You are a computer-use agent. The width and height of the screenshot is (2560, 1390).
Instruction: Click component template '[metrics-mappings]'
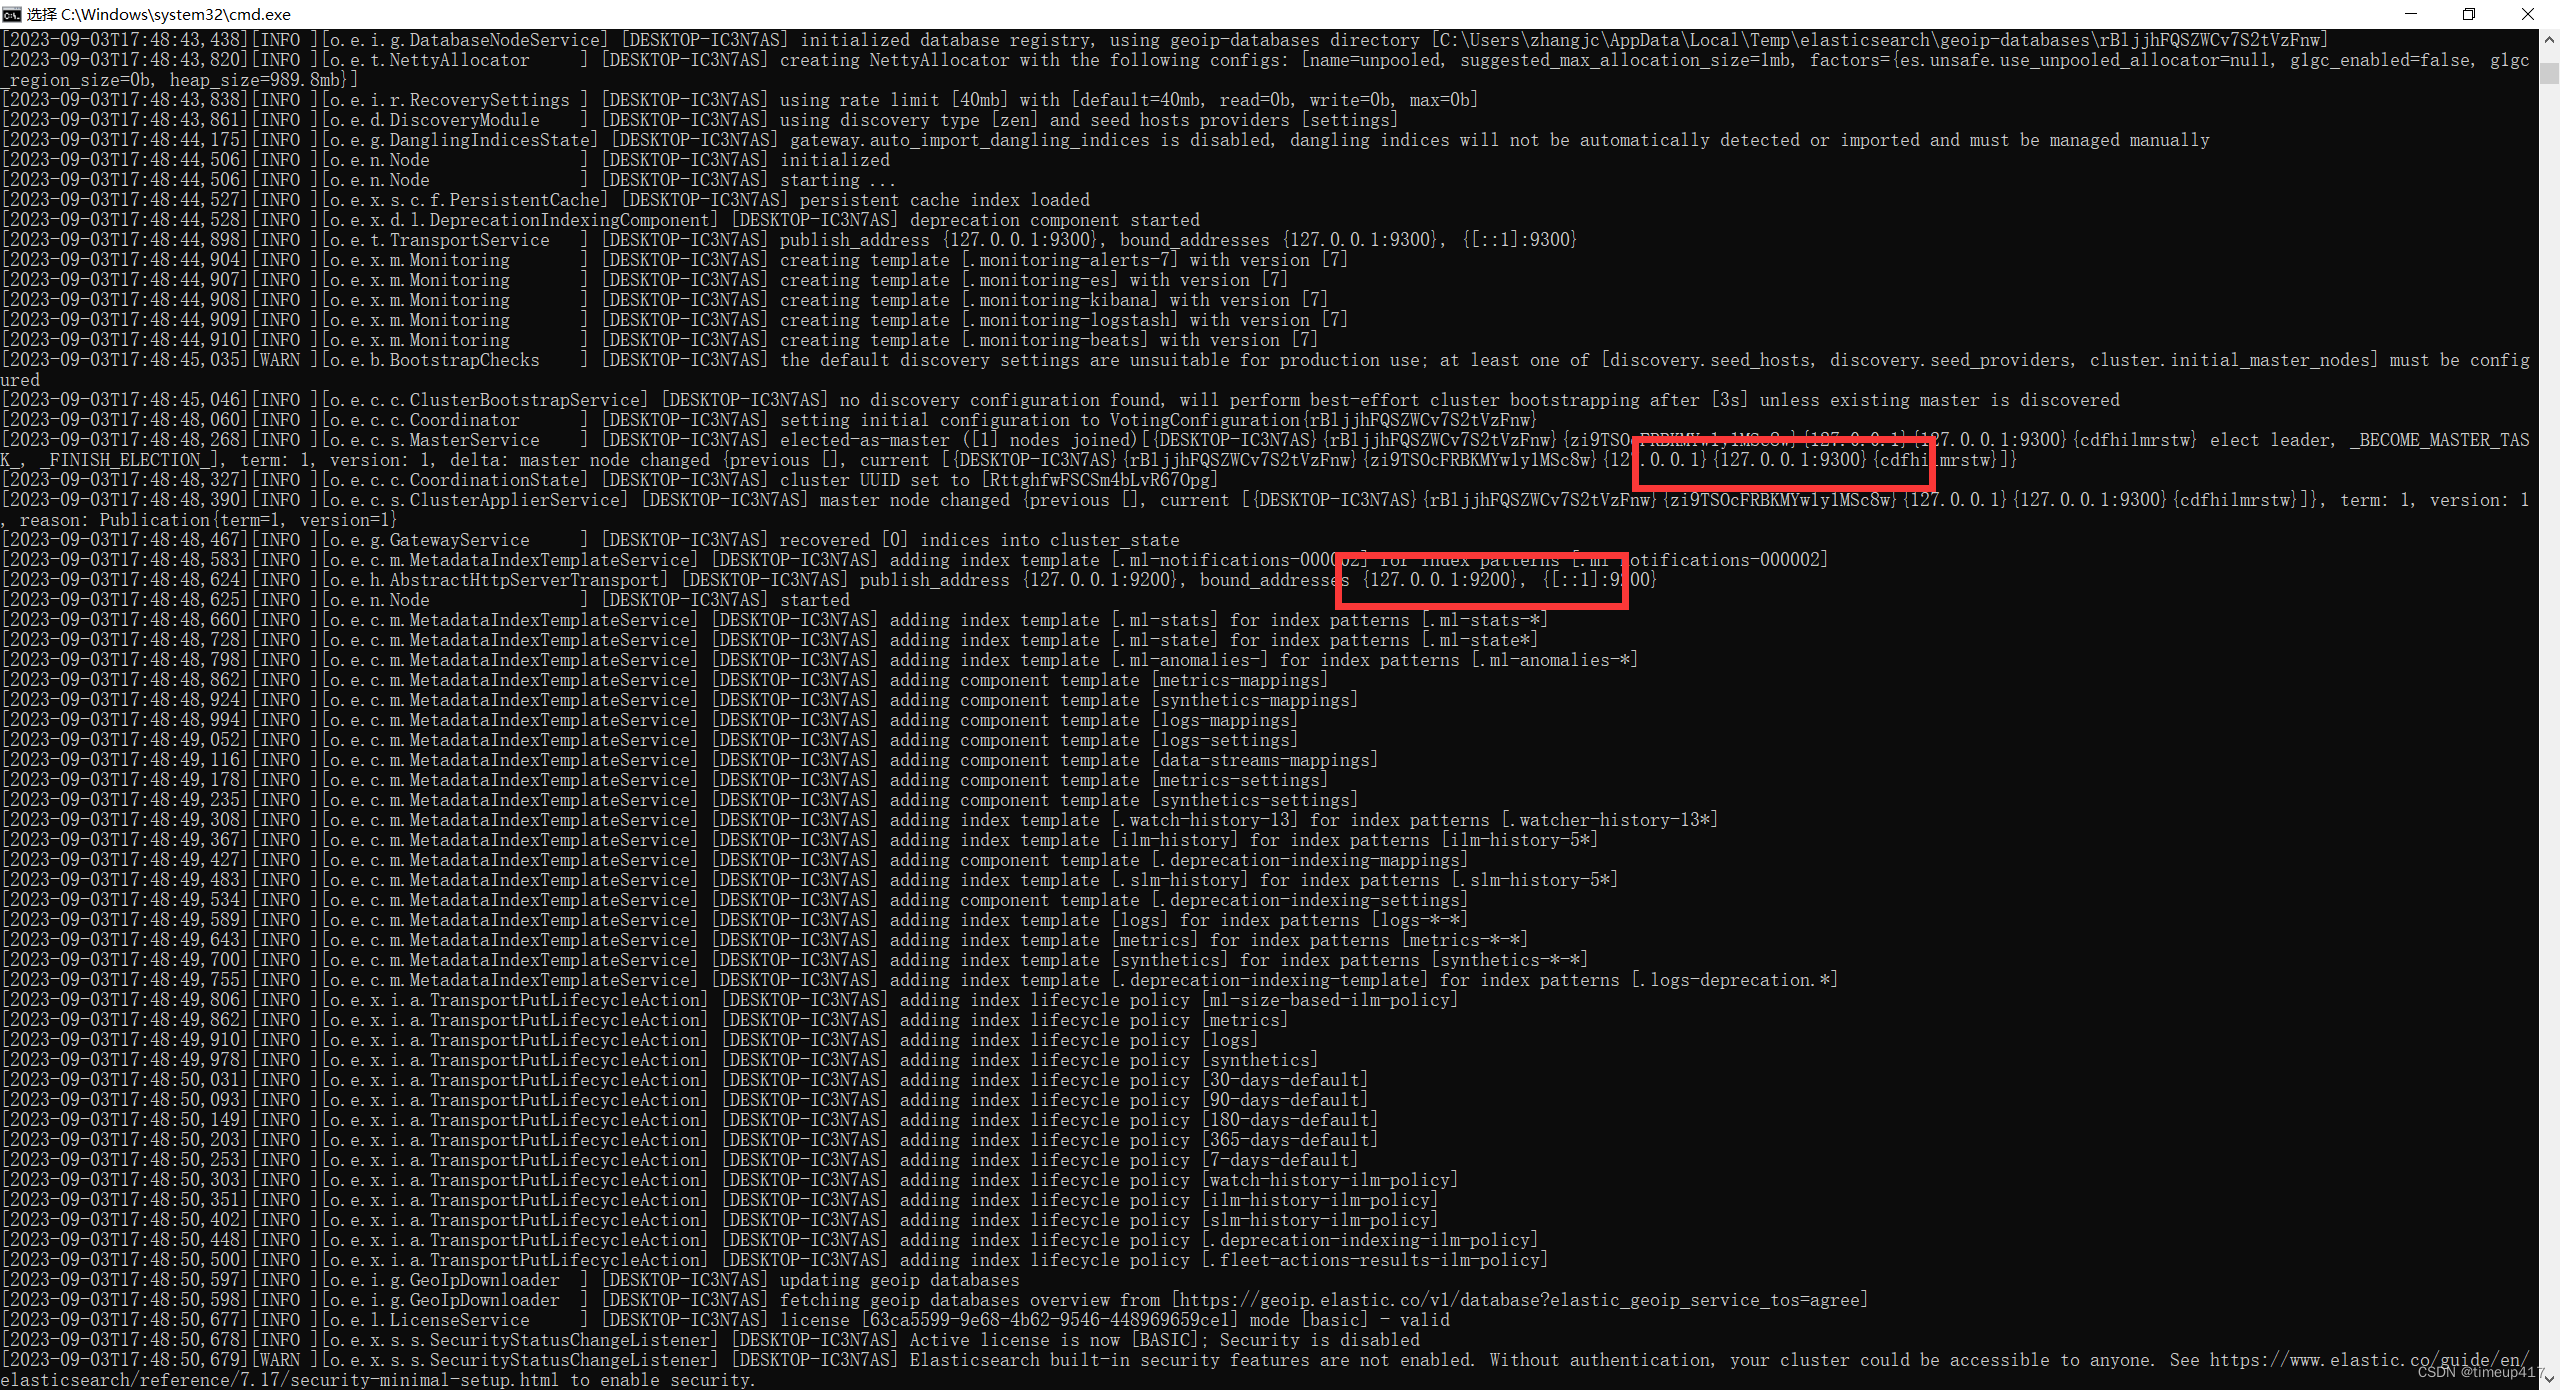coord(1240,680)
